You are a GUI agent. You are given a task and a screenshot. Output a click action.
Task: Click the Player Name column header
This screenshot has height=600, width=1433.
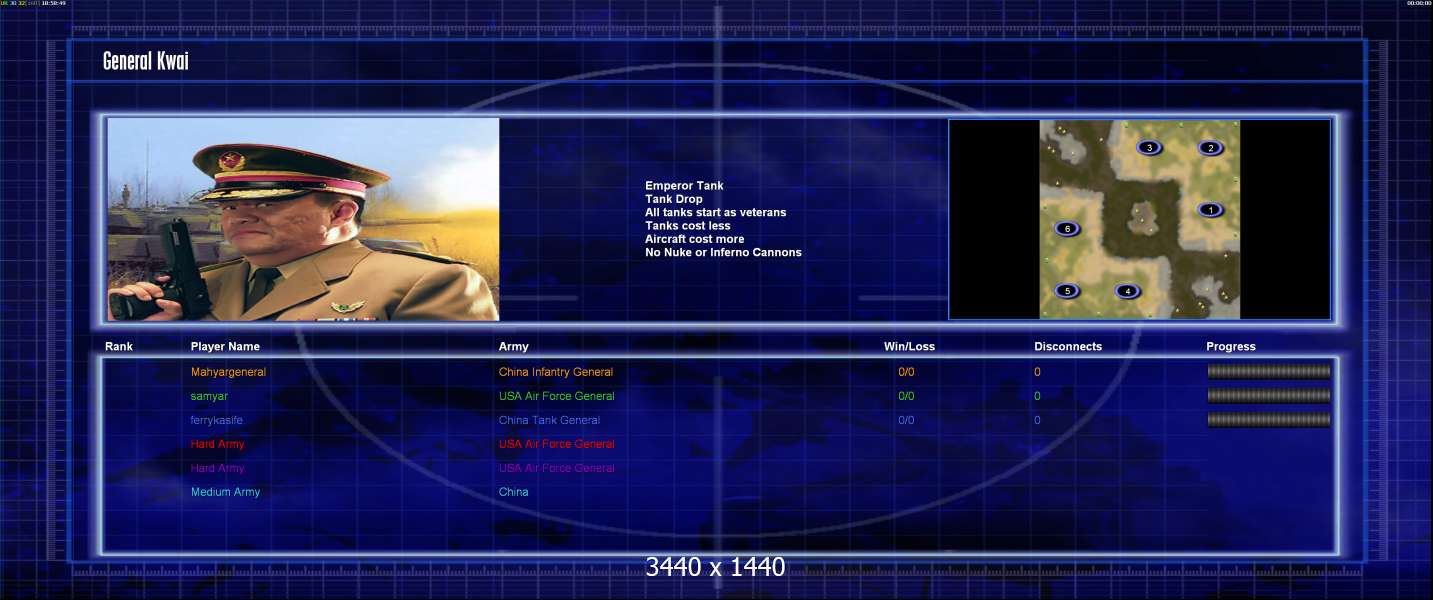pos(225,347)
